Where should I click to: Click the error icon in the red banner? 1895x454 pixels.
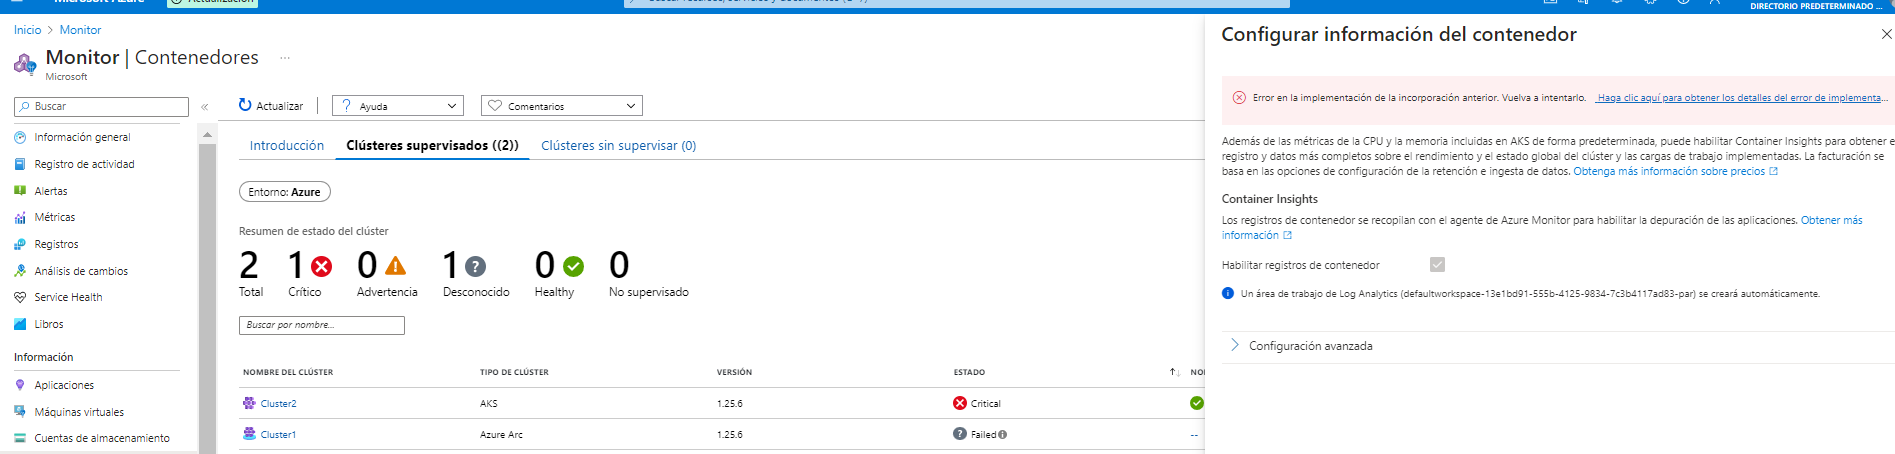(x=1239, y=97)
